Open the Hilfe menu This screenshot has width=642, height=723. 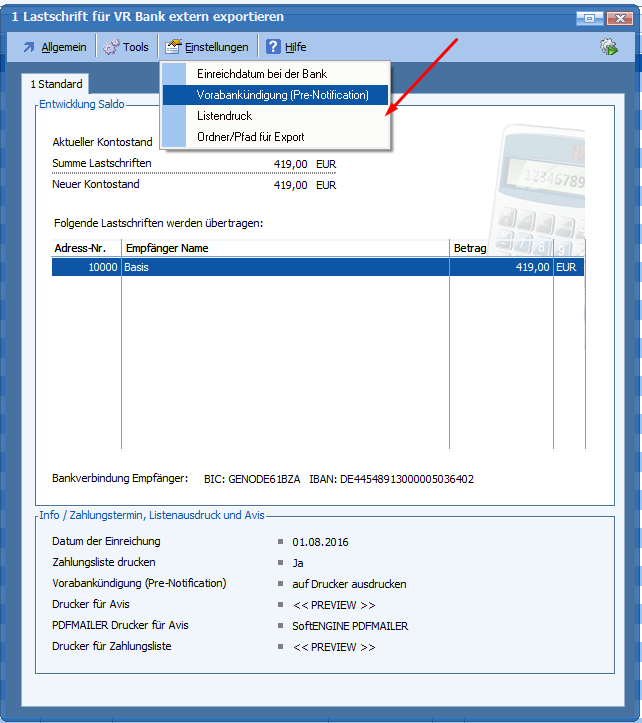(295, 47)
